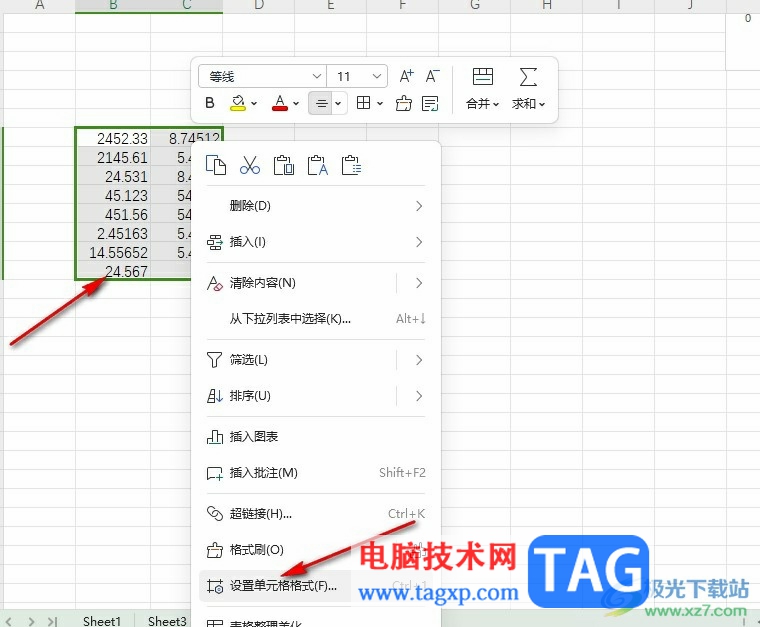
Task: Click the merge cells 合并 icon
Action: pos(483,77)
